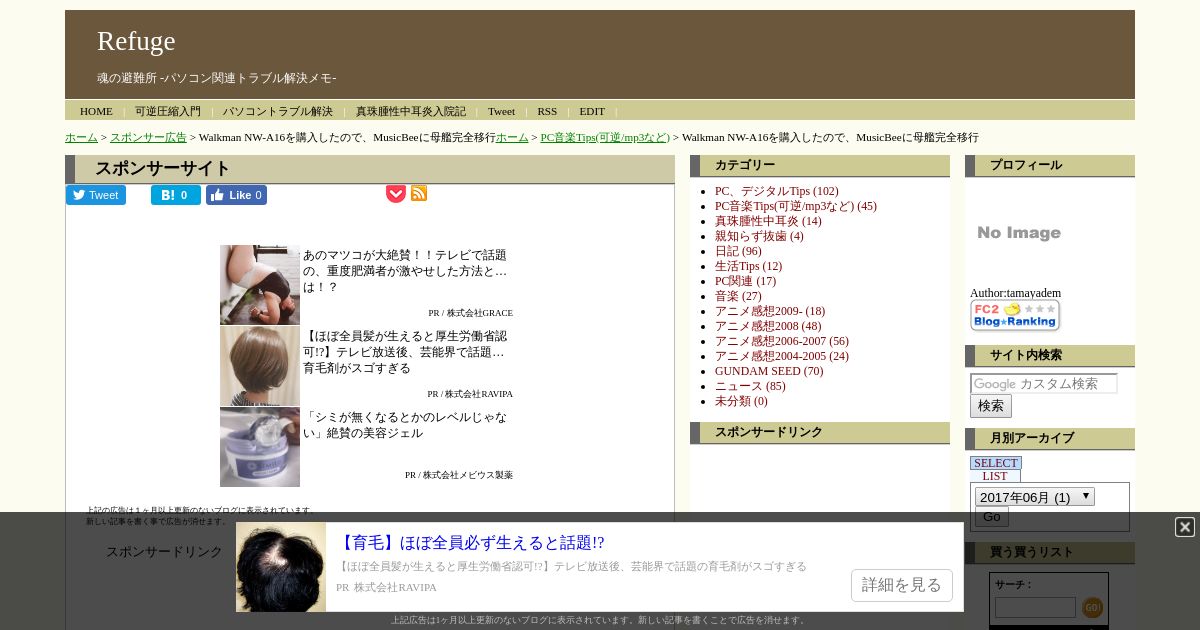Image resolution: width=1200 pixels, height=630 pixels.
Task: Click the 【育毛】ほぼ全員必ず生える overlay ad title
Action: pos(470,543)
